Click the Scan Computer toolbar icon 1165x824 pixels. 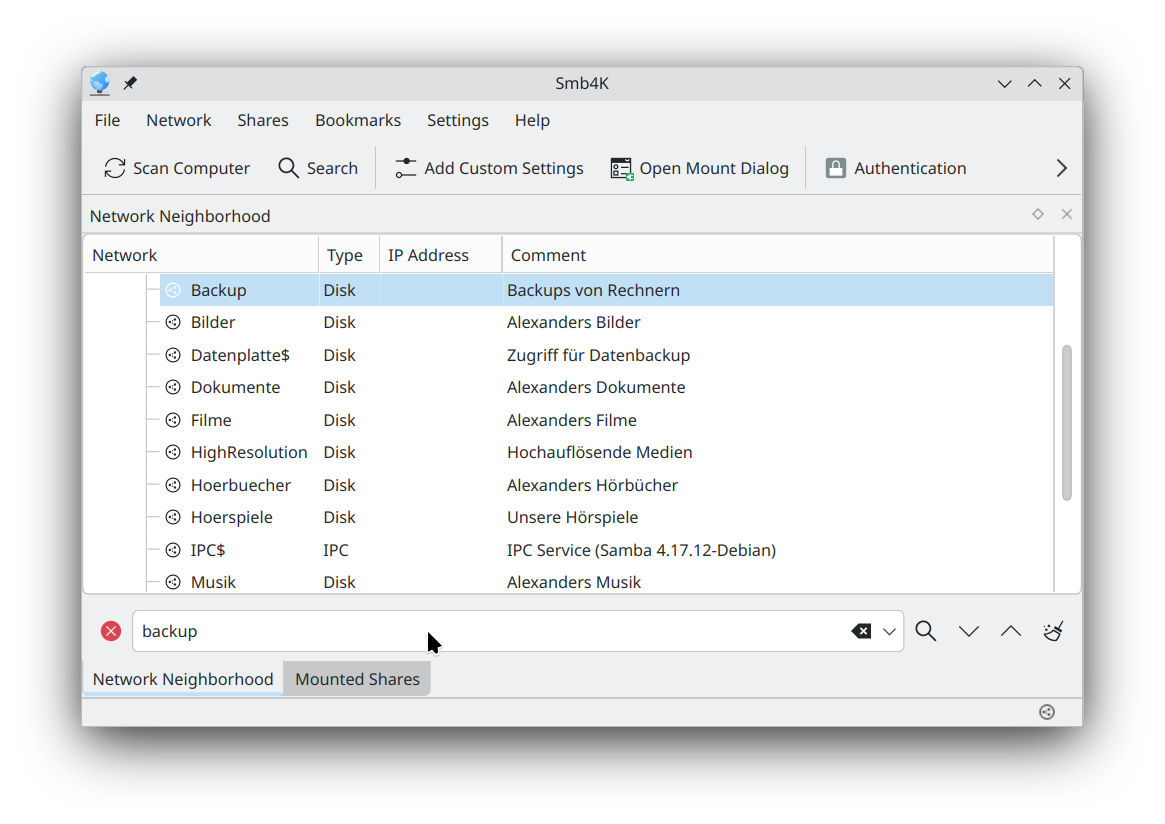click(x=115, y=168)
